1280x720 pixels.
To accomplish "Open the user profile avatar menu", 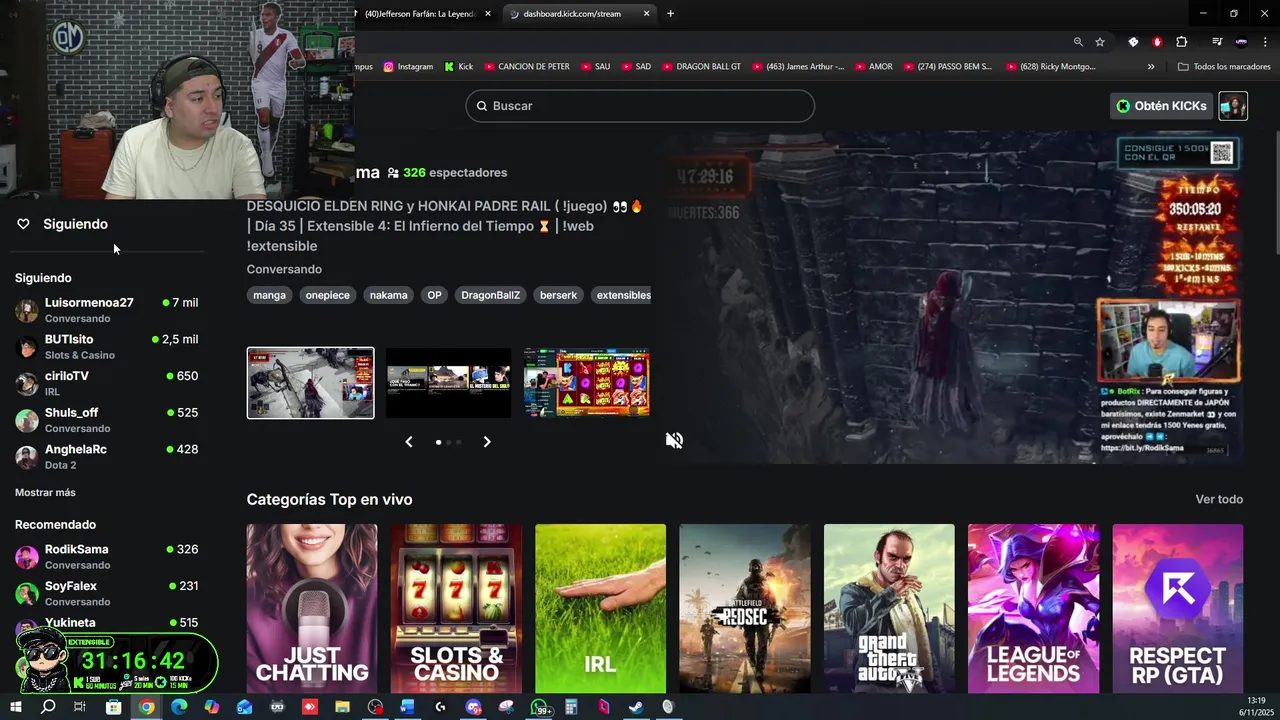I will click(x=1233, y=106).
